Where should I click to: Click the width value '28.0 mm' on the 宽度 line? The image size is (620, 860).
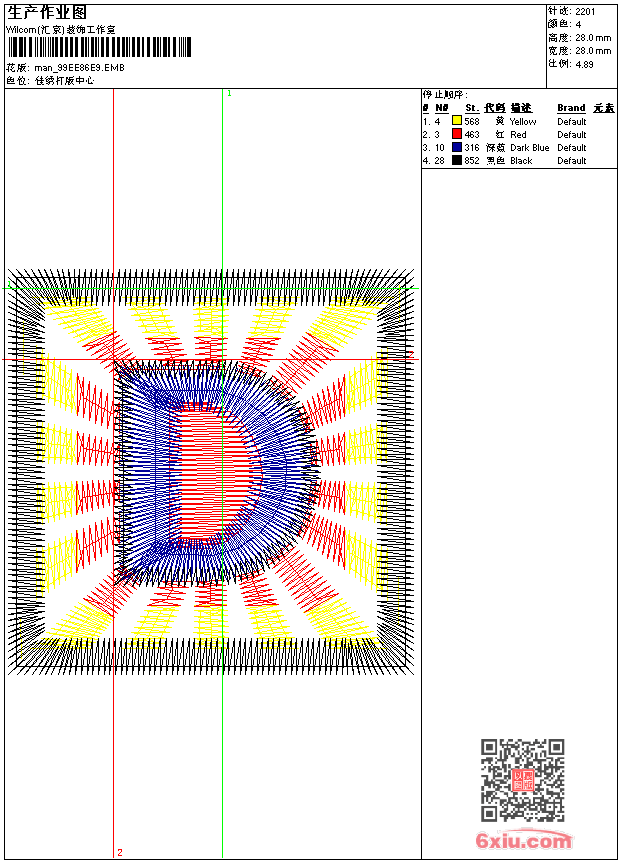pyautogui.click(x=593, y=51)
